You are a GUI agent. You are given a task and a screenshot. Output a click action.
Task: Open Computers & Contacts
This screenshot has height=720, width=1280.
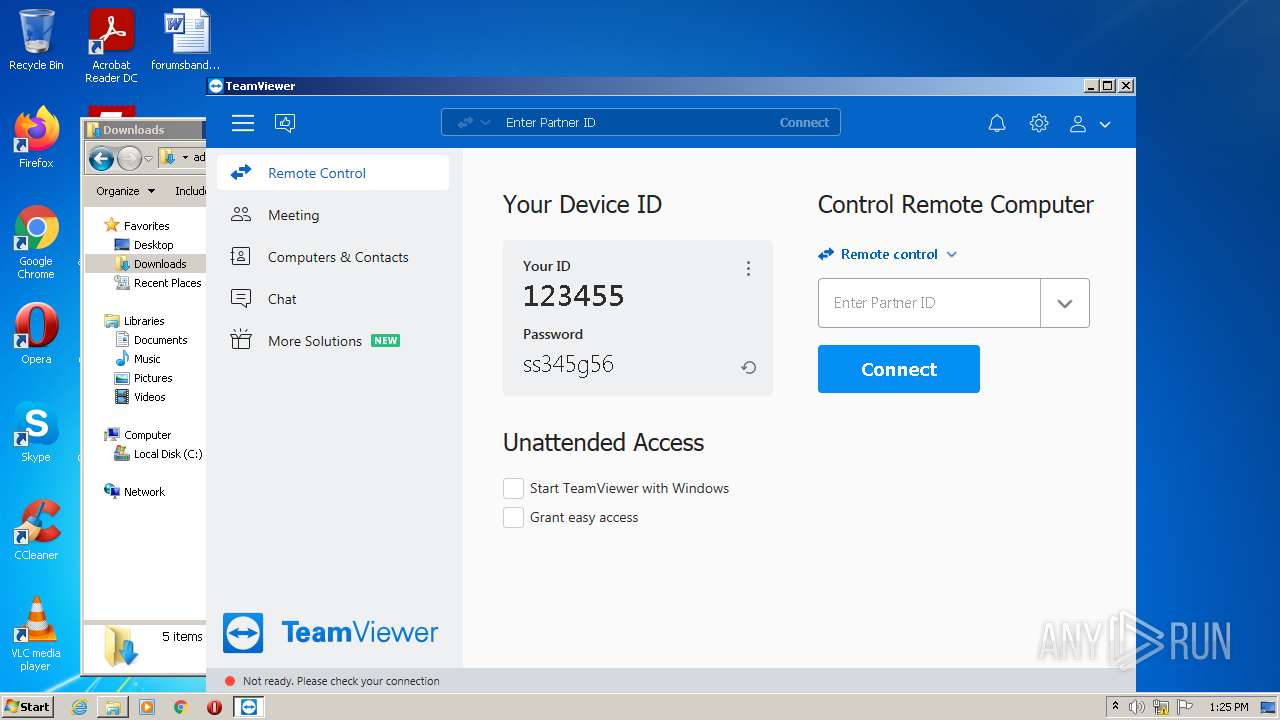[x=333, y=257]
